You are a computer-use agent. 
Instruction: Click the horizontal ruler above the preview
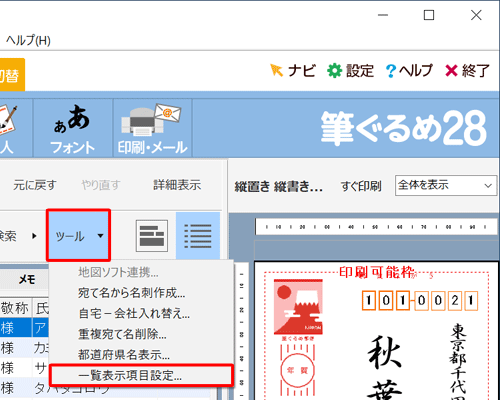click(x=376, y=227)
